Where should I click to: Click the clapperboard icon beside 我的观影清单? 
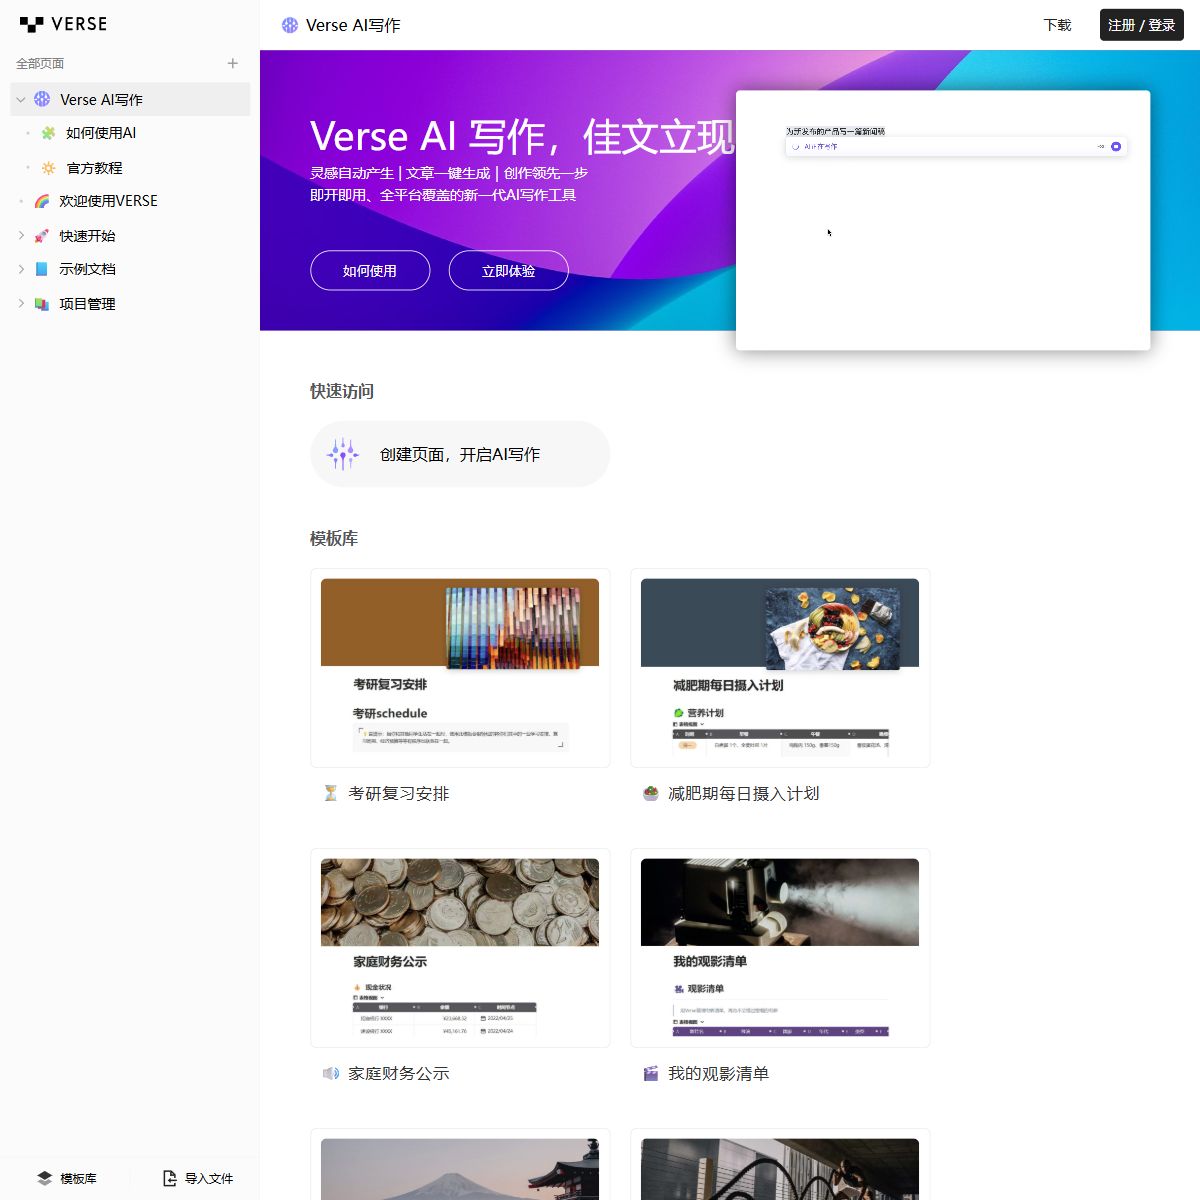click(x=650, y=1073)
